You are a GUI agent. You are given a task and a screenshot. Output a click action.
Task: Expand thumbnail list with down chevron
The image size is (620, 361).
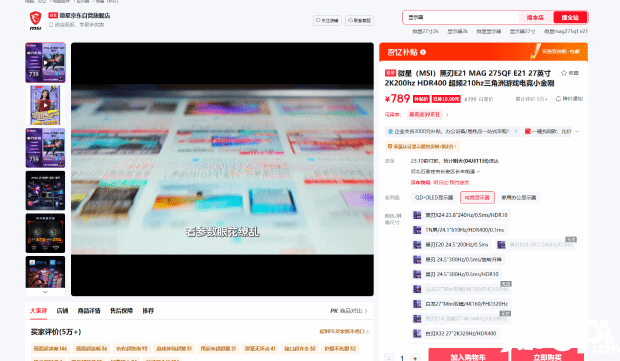(45, 292)
